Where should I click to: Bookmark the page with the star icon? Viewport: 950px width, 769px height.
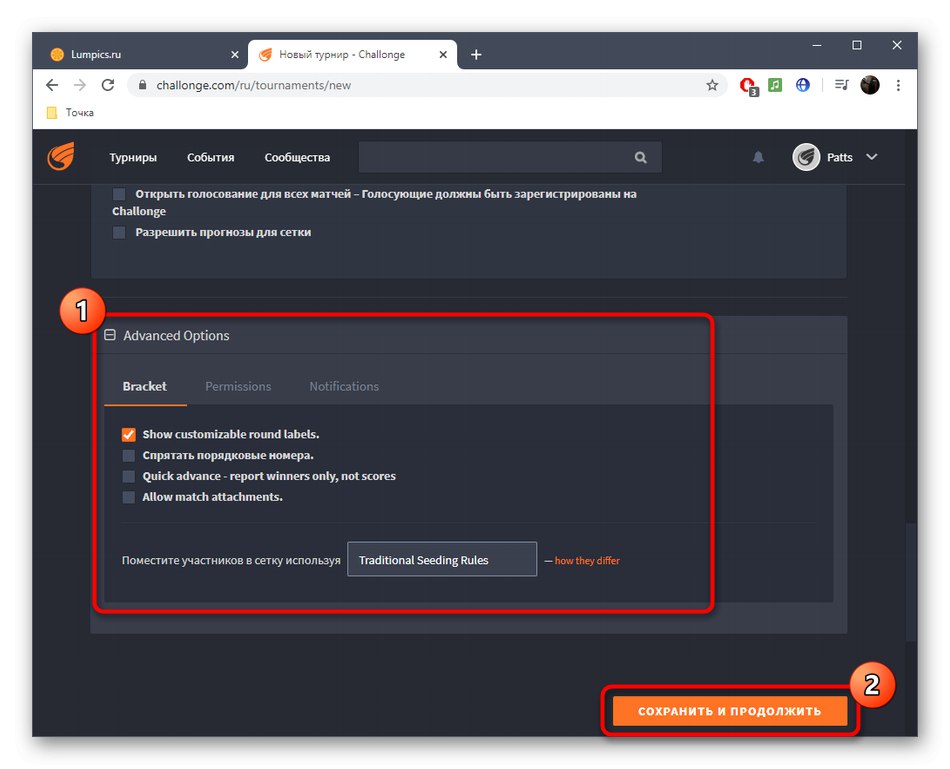coord(713,85)
